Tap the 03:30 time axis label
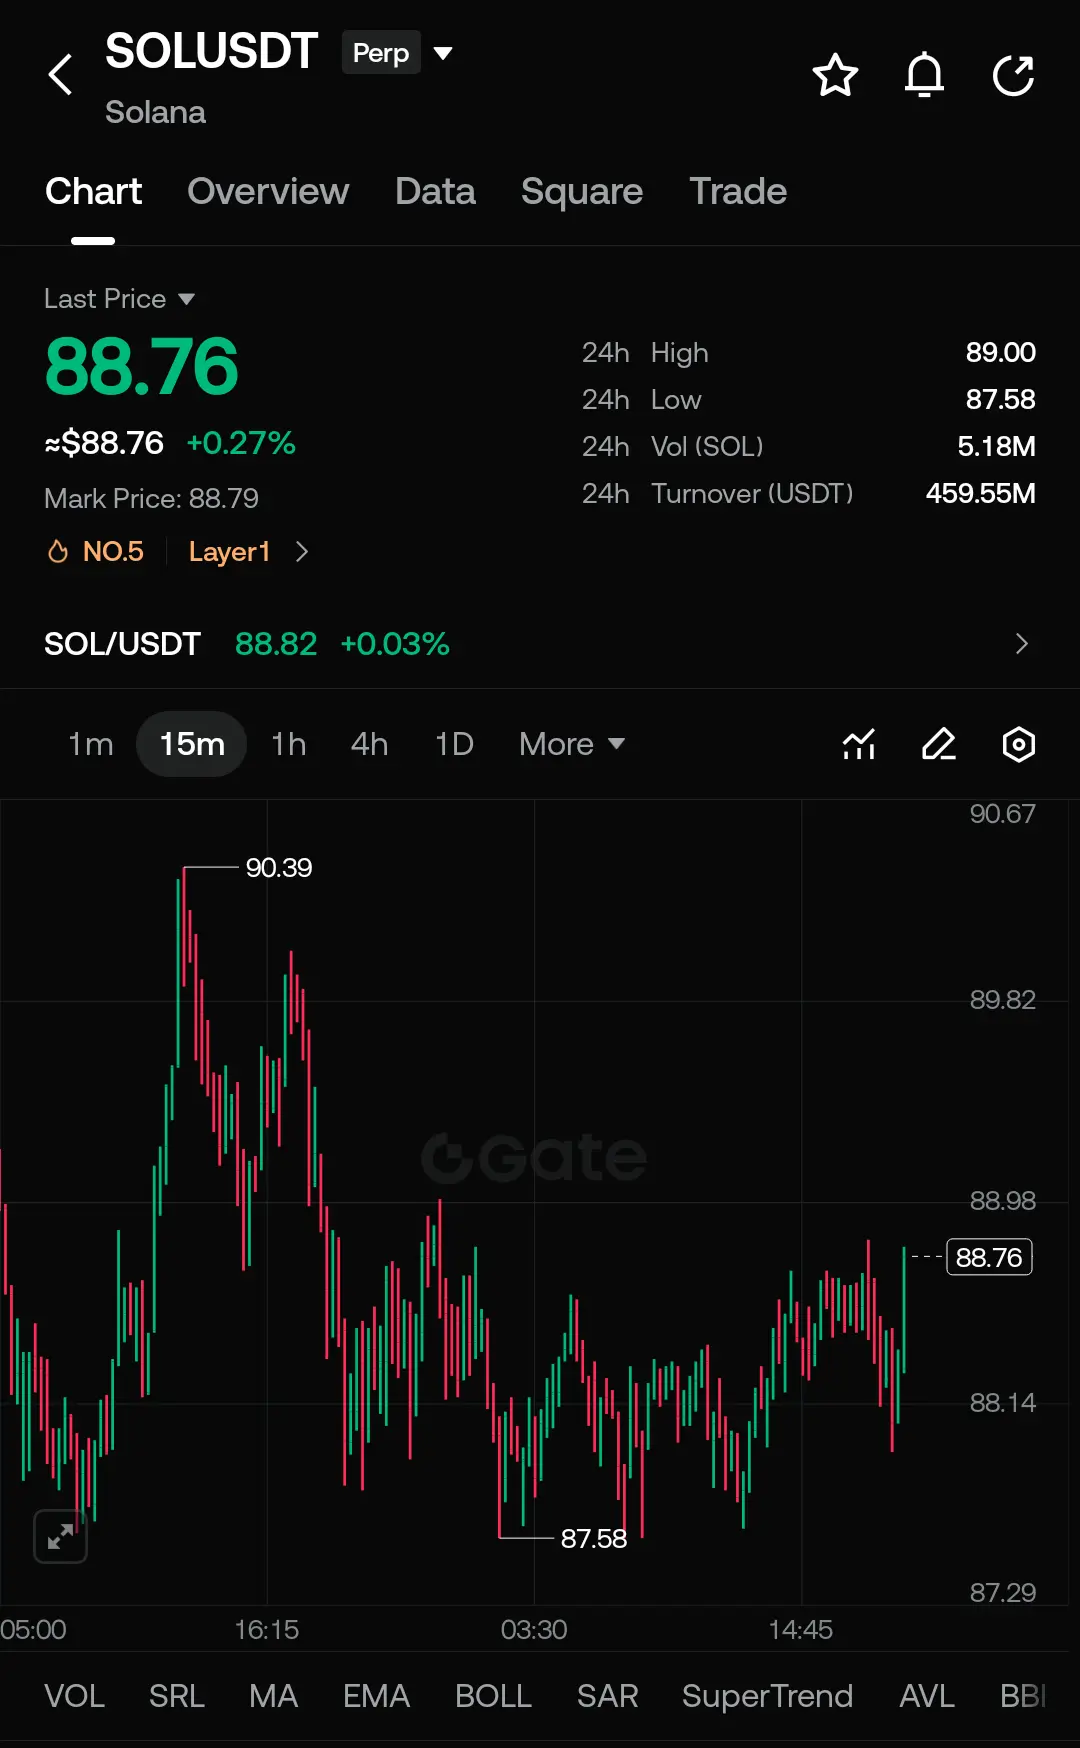This screenshot has height=1748, width=1080. point(534,1630)
